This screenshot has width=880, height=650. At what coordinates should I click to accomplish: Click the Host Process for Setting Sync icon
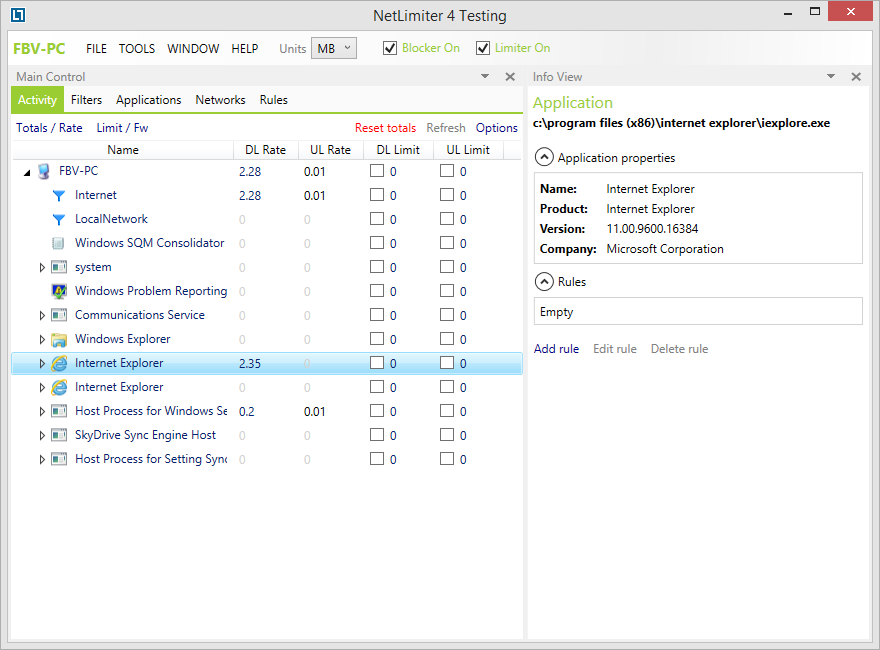(x=59, y=459)
